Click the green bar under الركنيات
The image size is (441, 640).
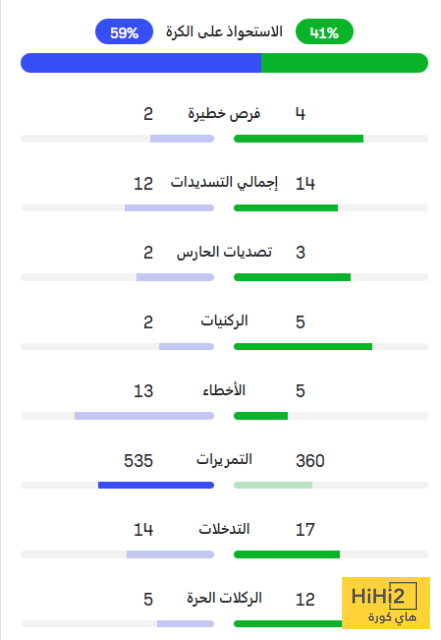303,347
